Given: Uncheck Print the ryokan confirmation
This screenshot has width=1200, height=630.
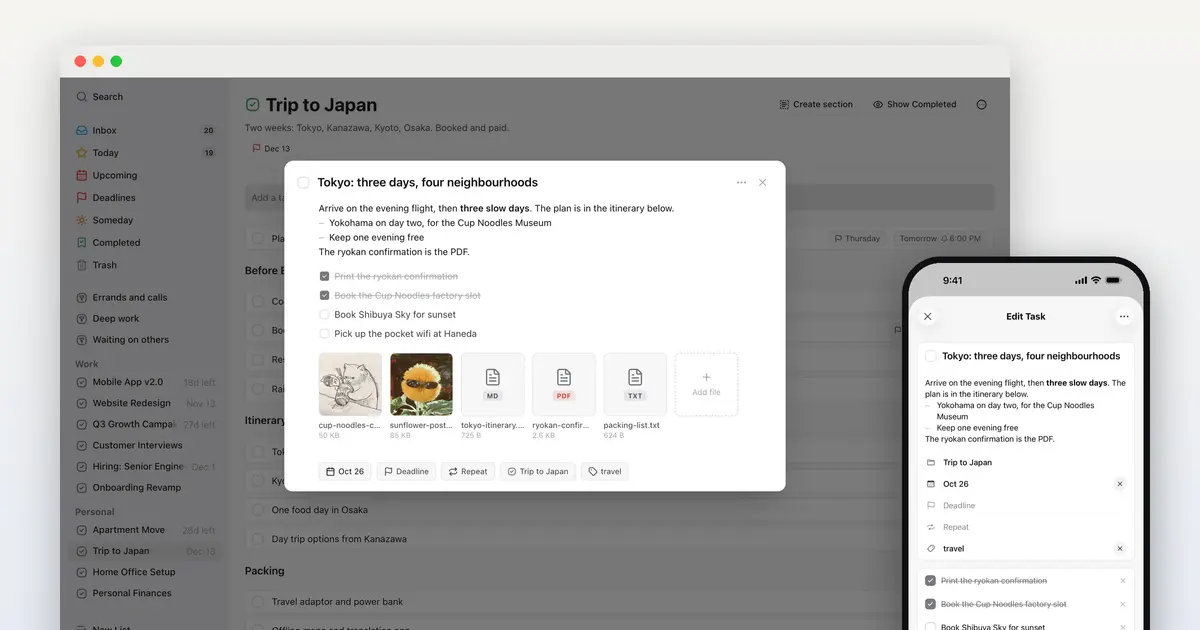Looking at the screenshot, I should pyautogui.click(x=324, y=276).
